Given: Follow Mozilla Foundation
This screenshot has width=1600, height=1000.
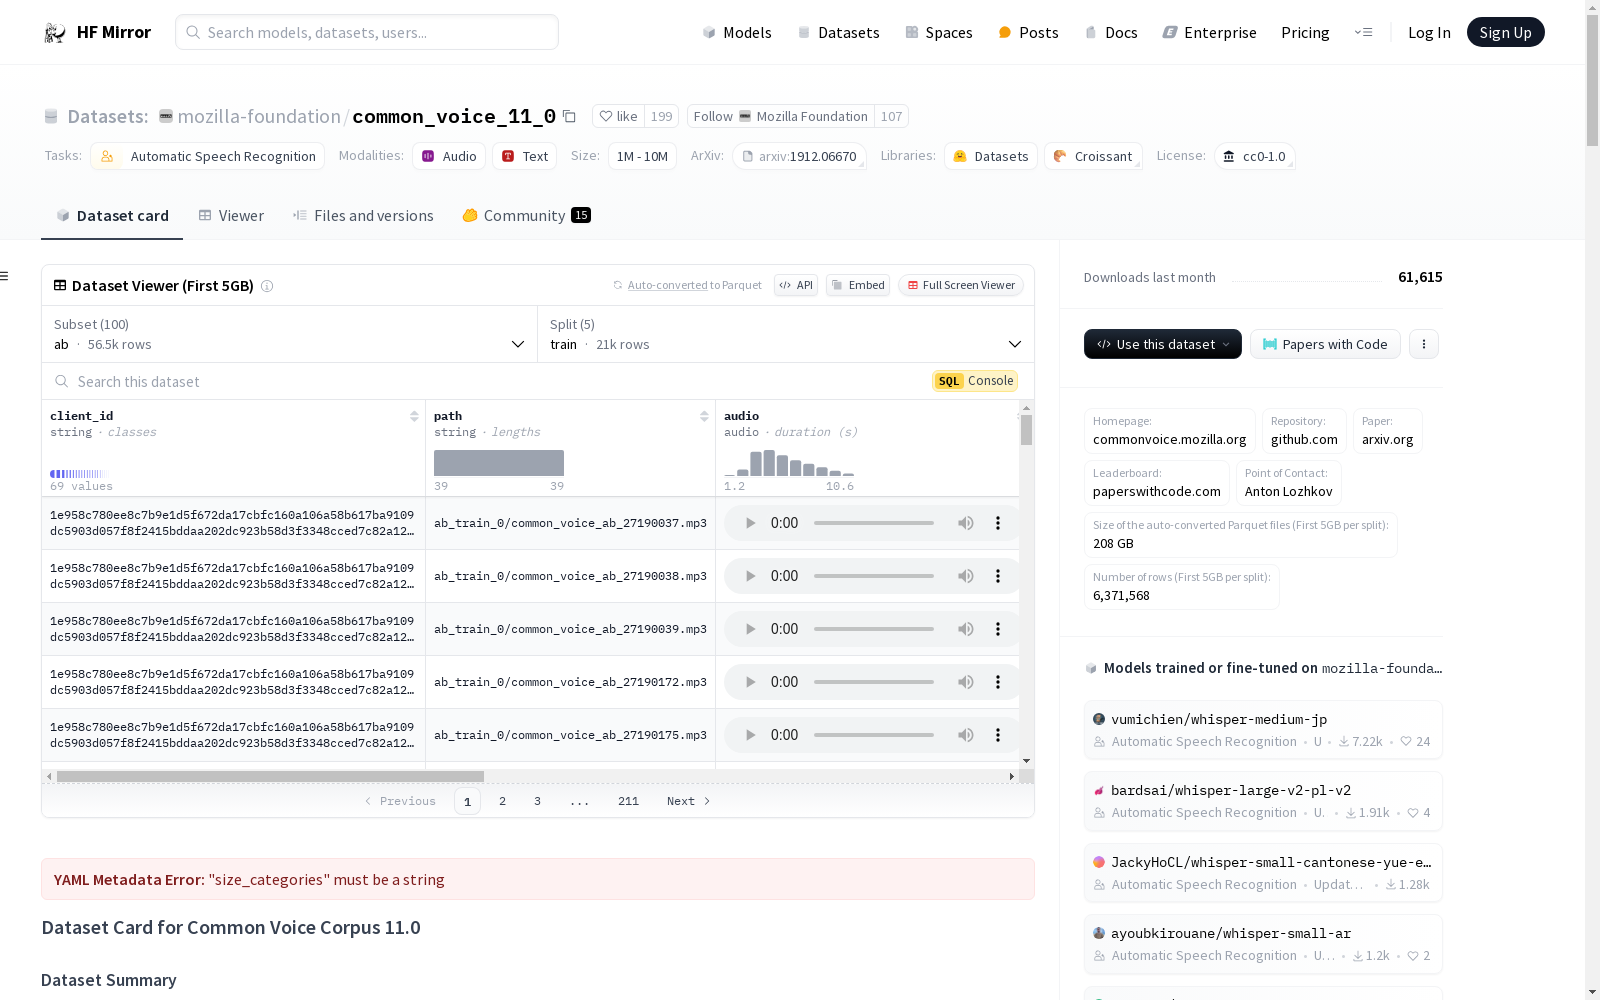Looking at the screenshot, I should coord(780,116).
